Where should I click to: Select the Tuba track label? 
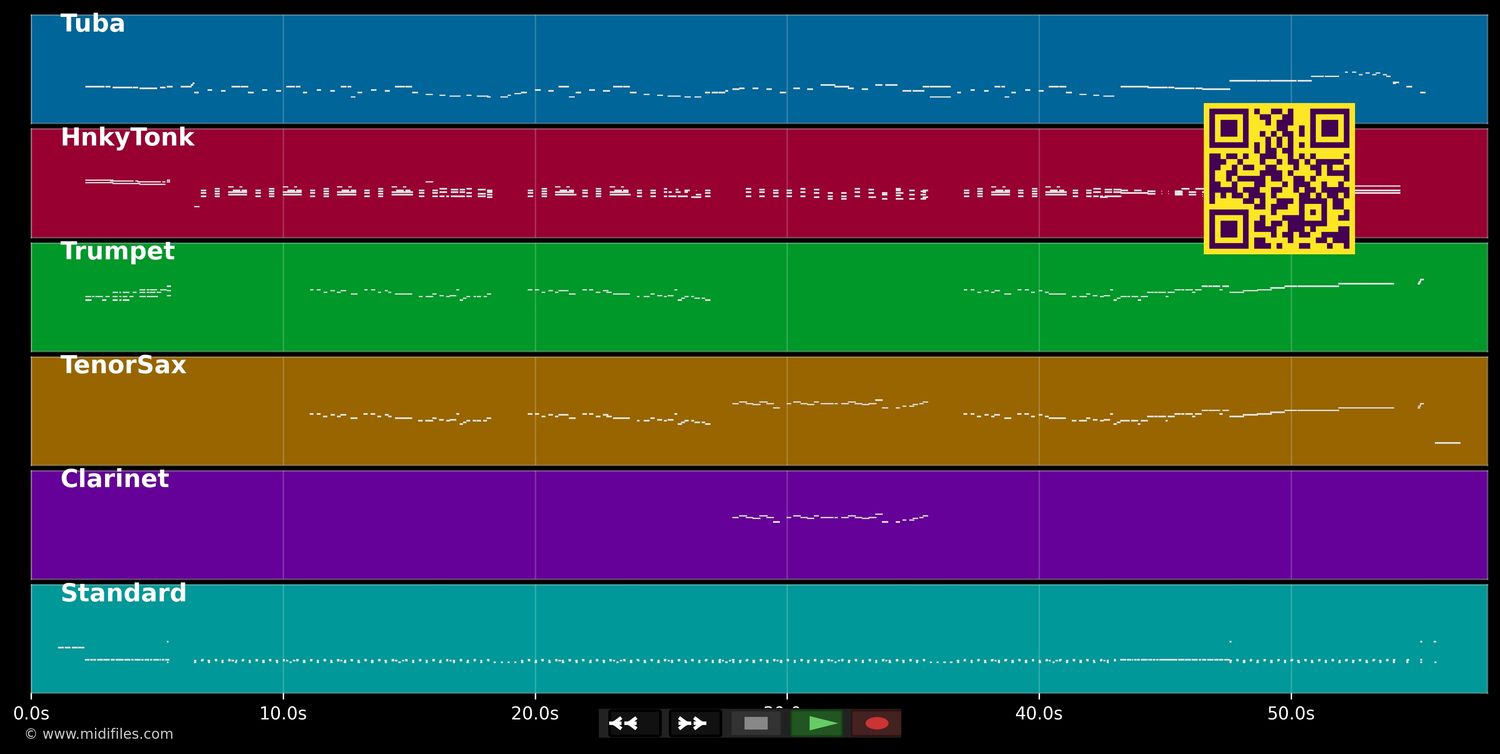coord(93,25)
